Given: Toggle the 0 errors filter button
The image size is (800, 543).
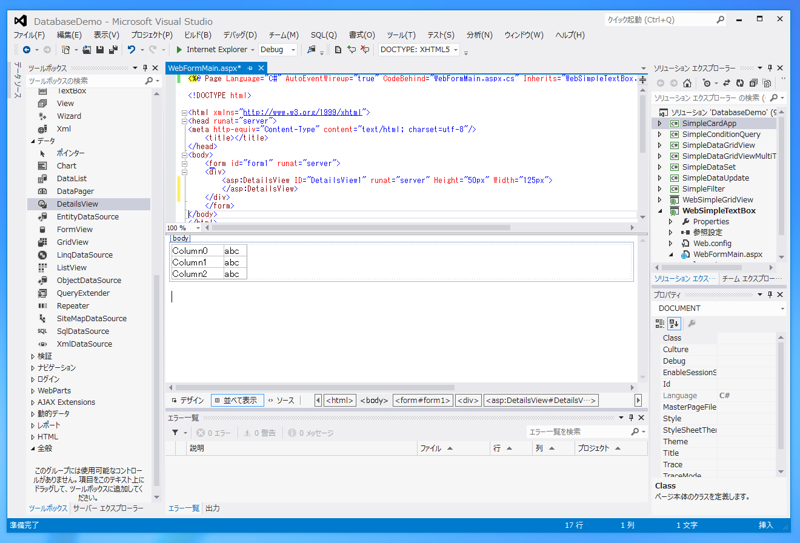Looking at the screenshot, I should (214, 433).
